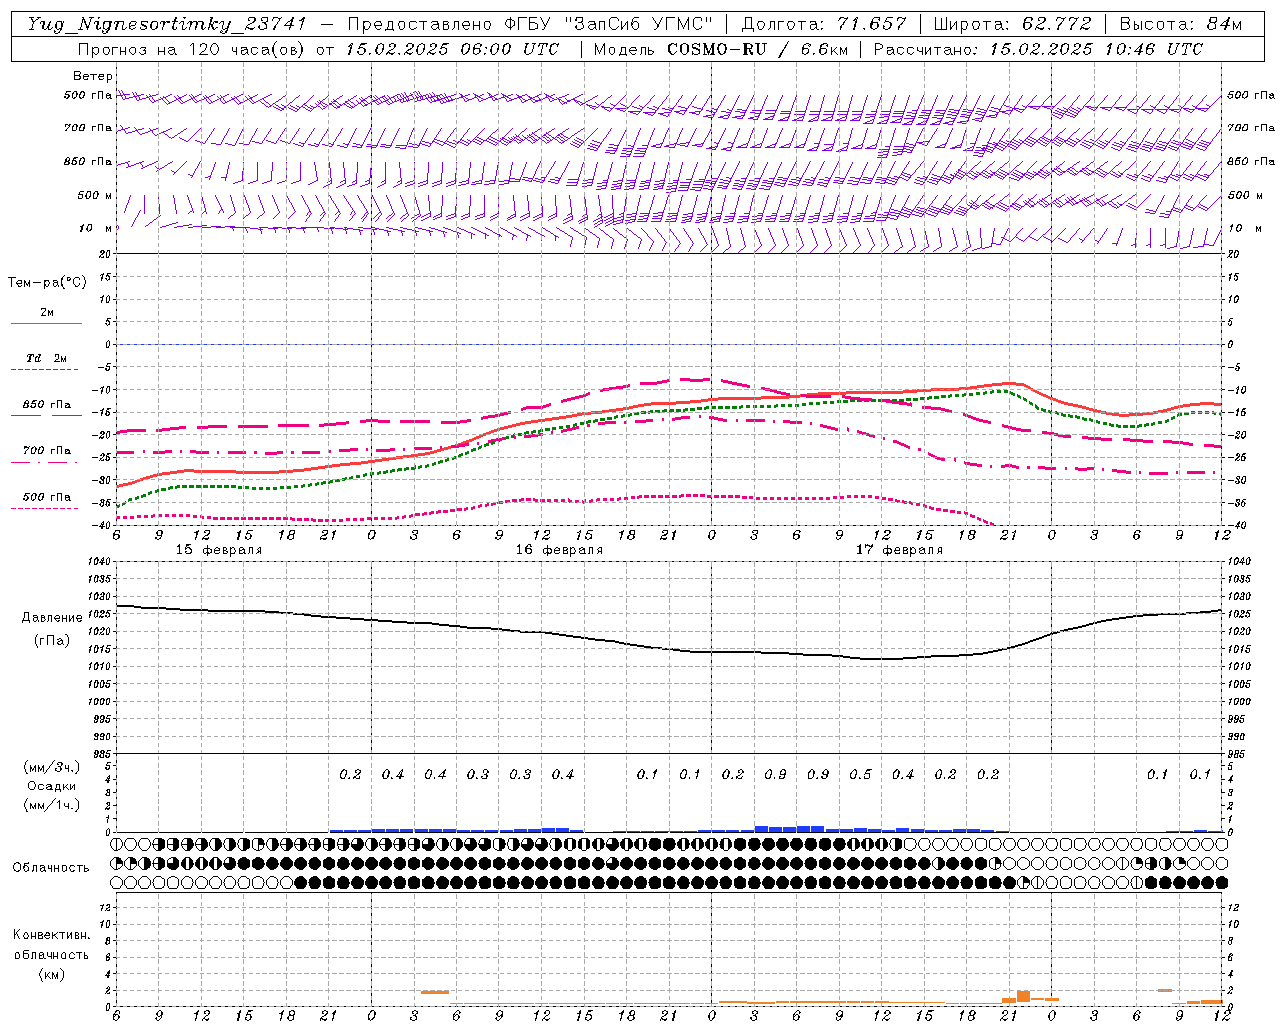Click the (мм/3ч.) precipitation unit label

[x=52, y=767]
